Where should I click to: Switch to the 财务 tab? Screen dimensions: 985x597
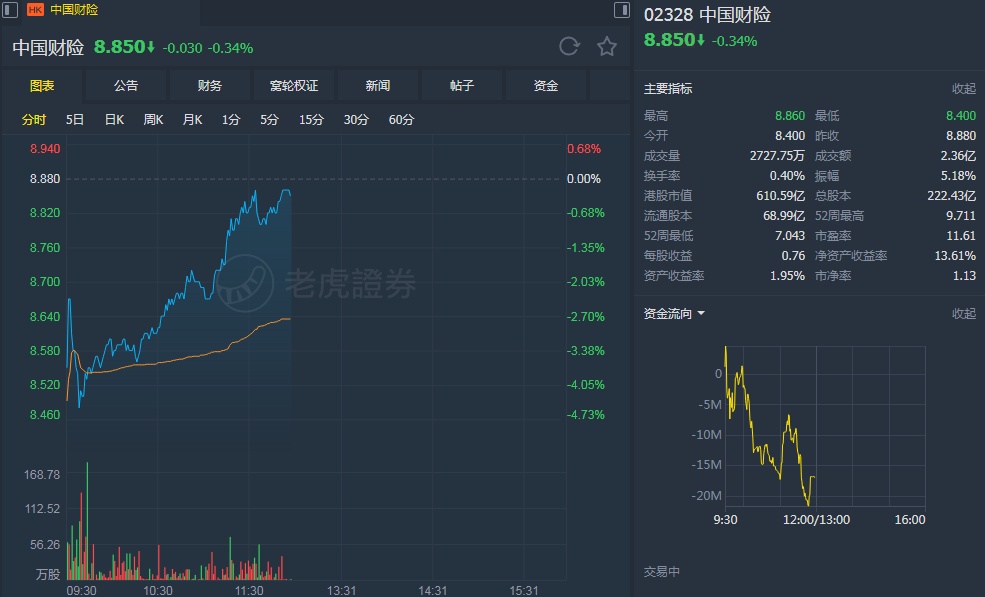click(x=210, y=86)
